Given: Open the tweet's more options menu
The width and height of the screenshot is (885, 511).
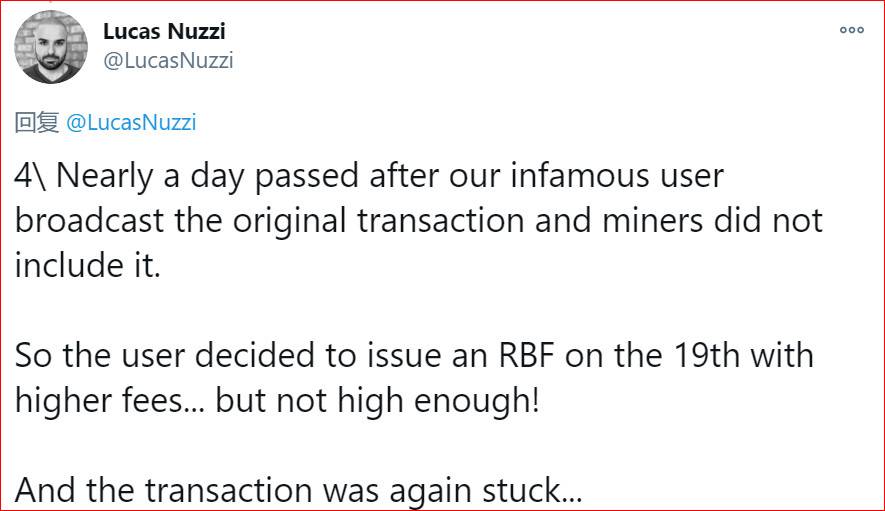Looking at the screenshot, I should pos(851,30).
